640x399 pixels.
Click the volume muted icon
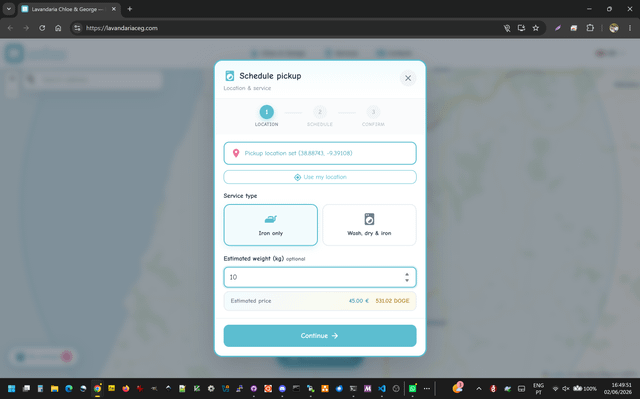tap(566, 388)
